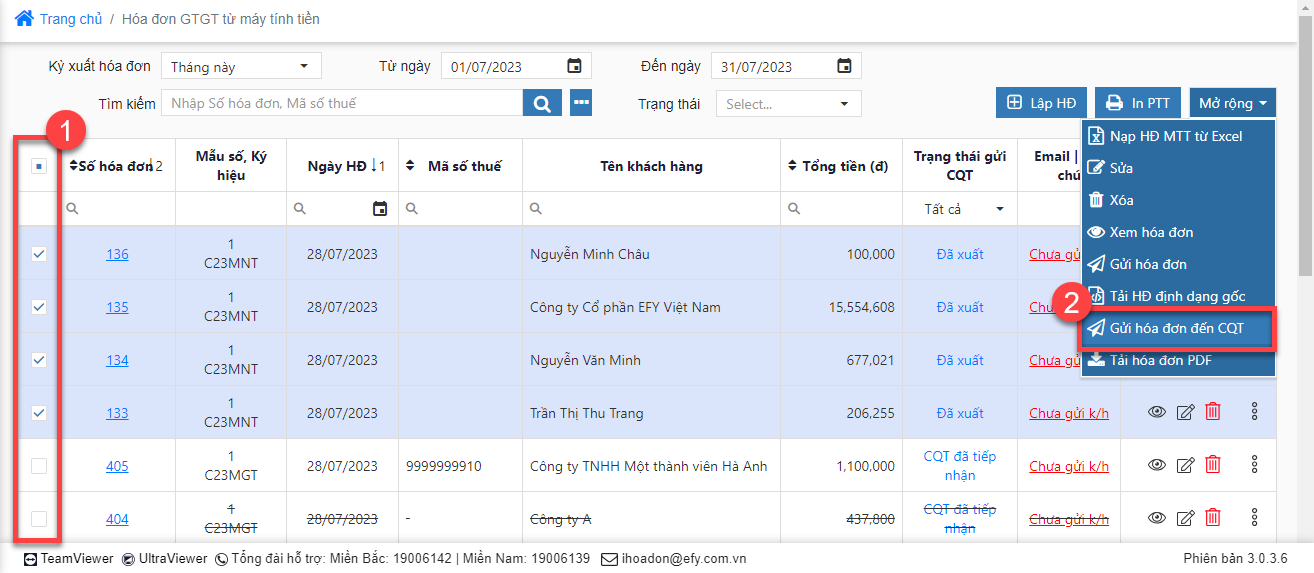The image size is (1314, 573).
Task: Open vertical dots menu for invoice 133
Action: (1254, 412)
